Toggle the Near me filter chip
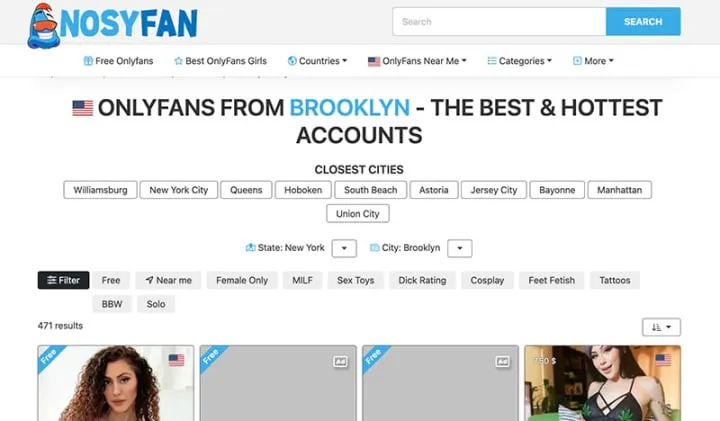Screen dimensions: 720x421 point(169,280)
